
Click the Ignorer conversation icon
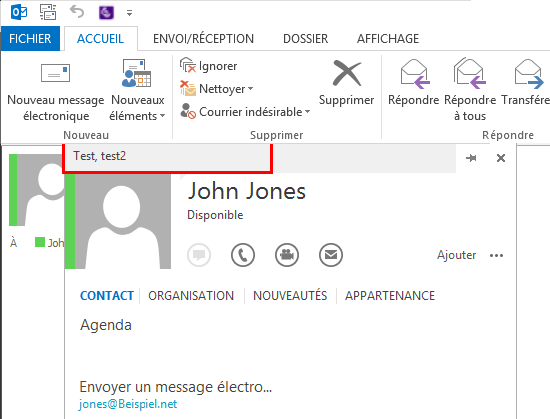coord(188,65)
